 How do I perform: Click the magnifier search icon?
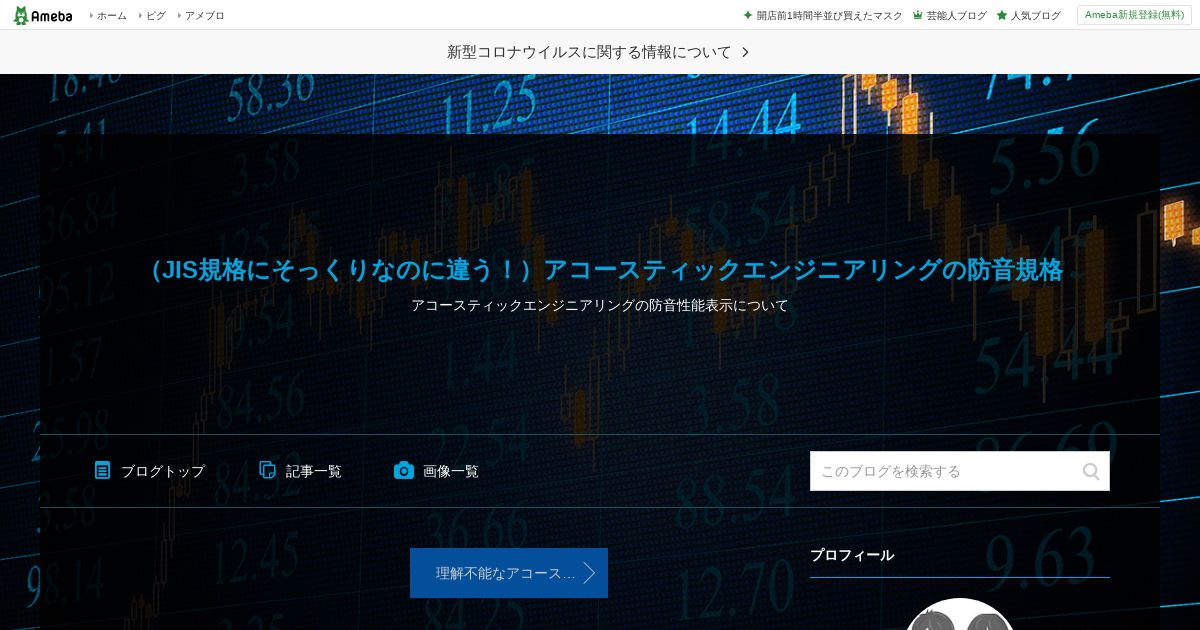tap(1091, 471)
